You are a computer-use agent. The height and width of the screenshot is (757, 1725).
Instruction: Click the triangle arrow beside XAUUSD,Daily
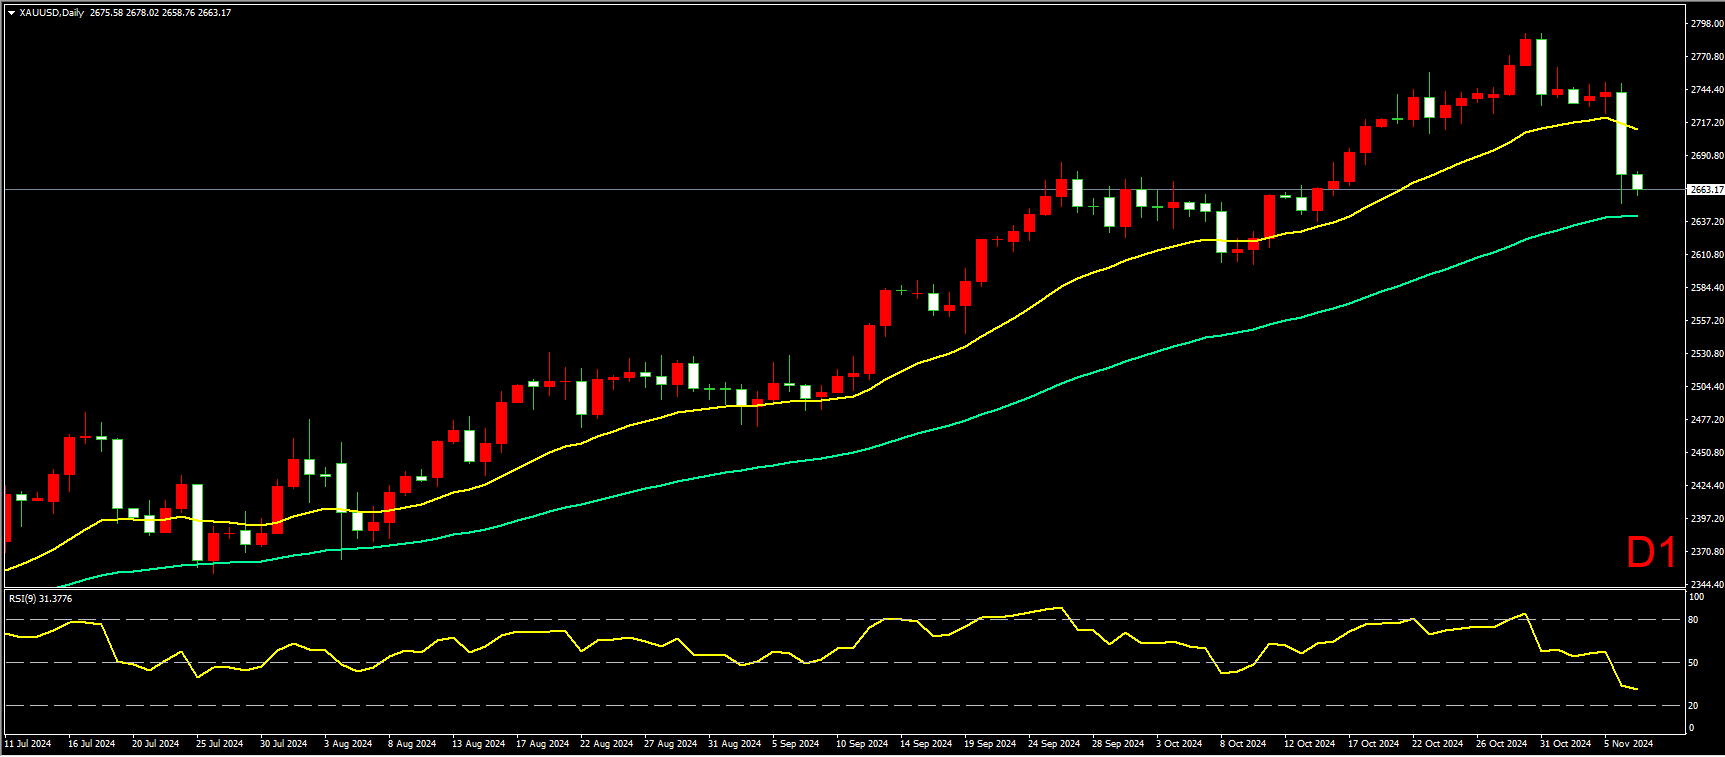click(x=11, y=13)
